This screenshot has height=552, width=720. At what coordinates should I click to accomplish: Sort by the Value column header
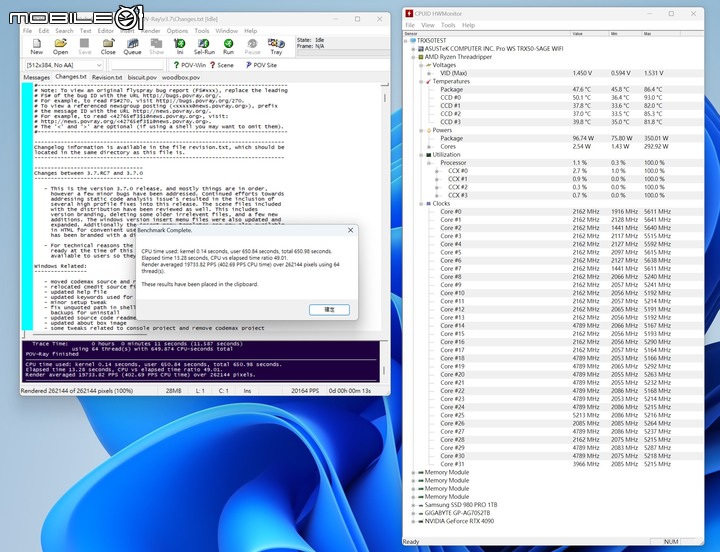click(x=589, y=34)
